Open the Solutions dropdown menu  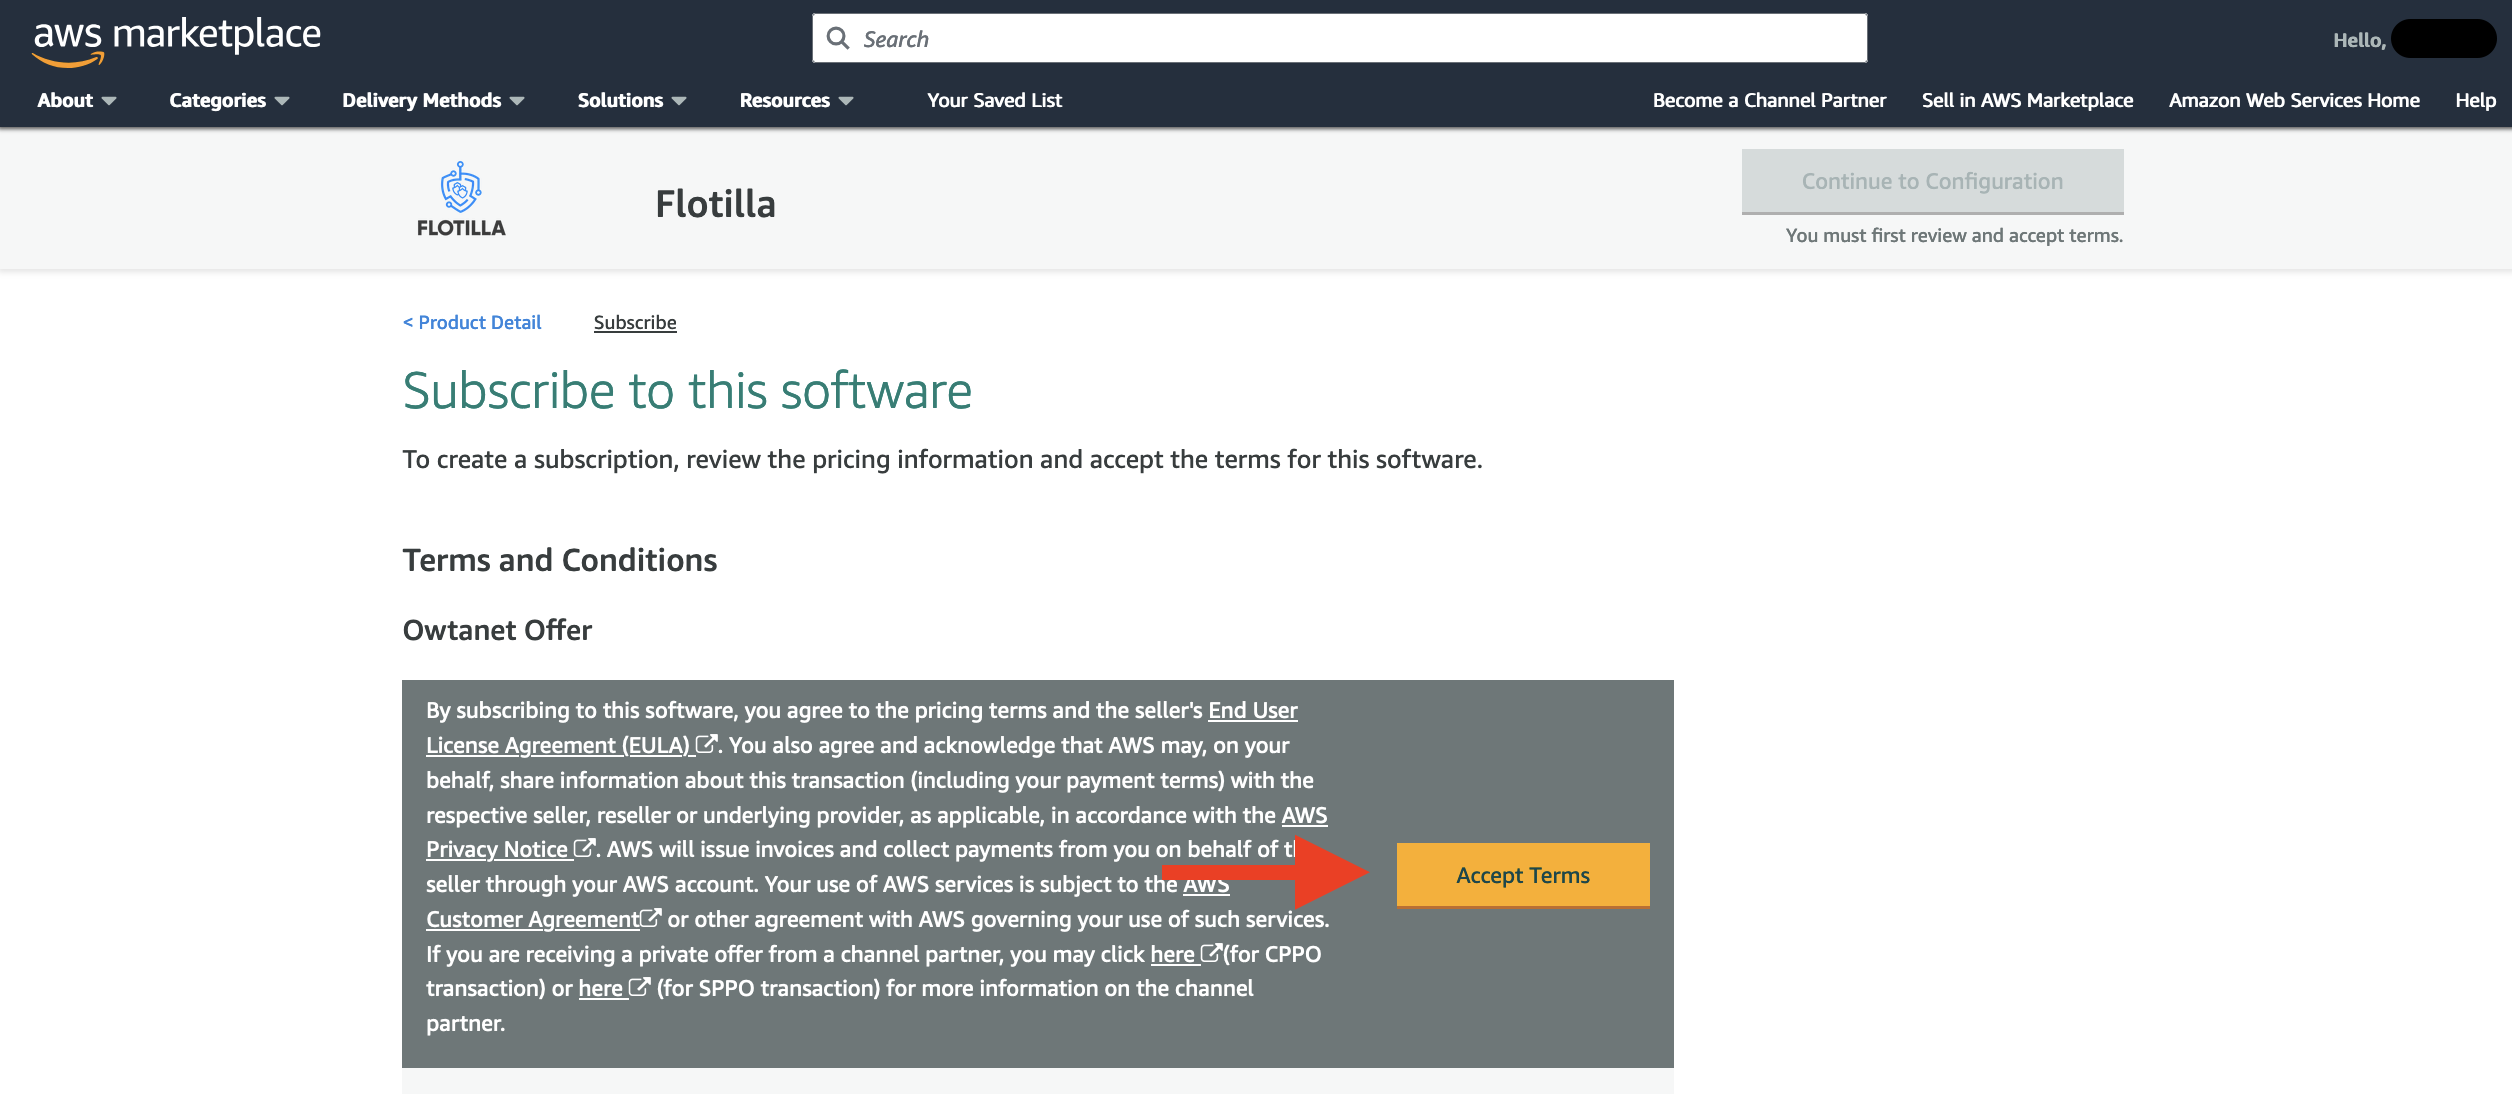point(632,100)
